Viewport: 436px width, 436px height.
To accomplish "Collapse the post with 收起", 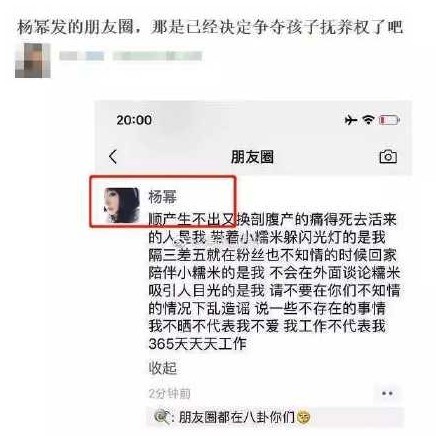I will (163, 368).
